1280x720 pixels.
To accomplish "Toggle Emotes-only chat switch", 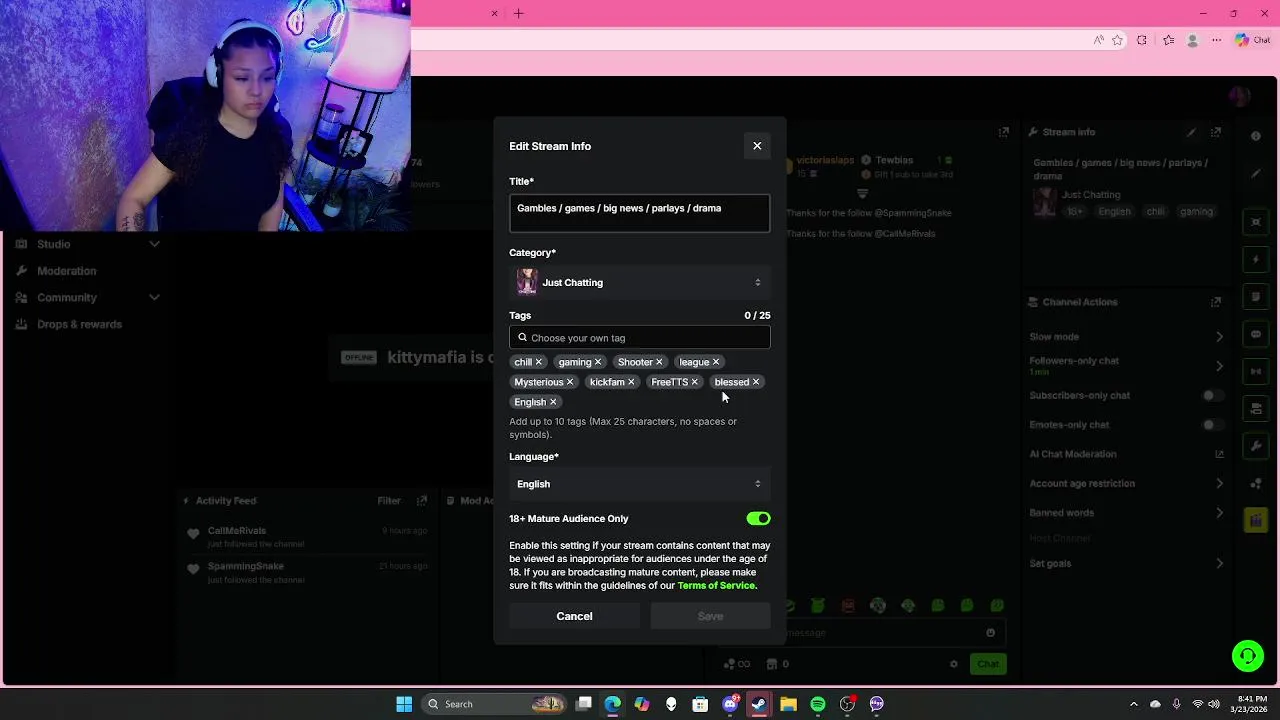I will 1212,425.
